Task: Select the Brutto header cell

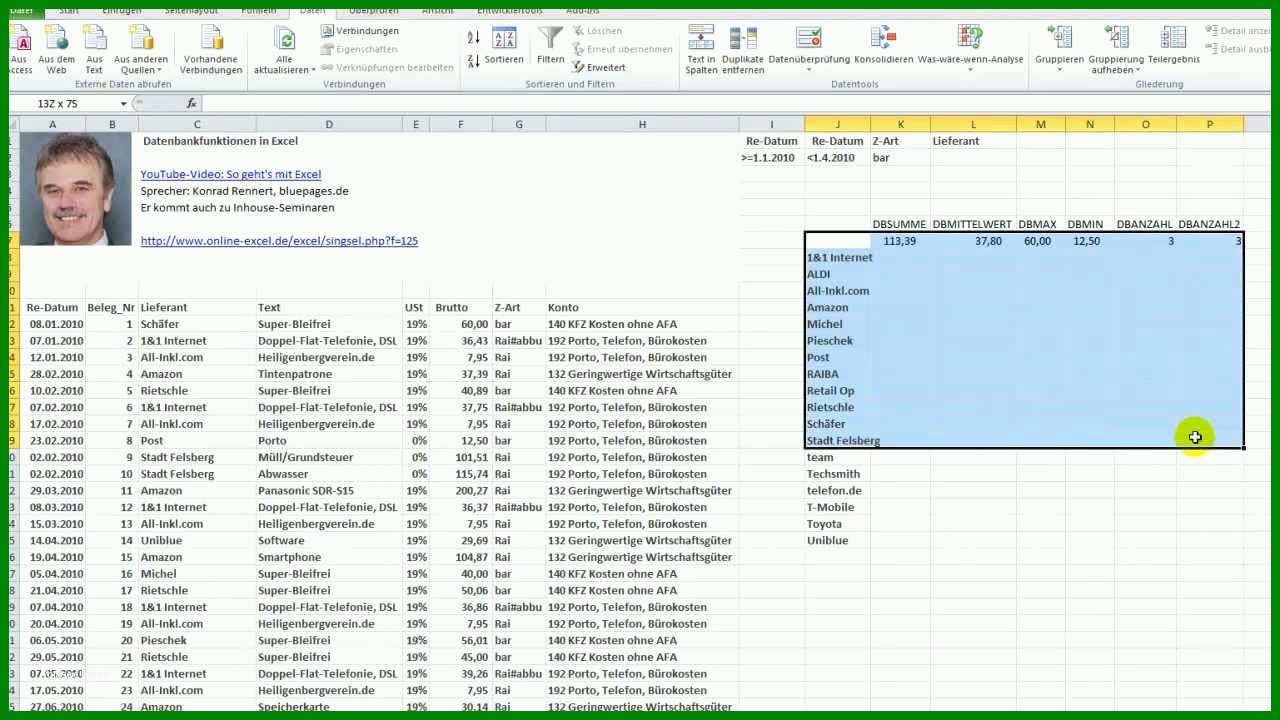Action: coord(461,308)
